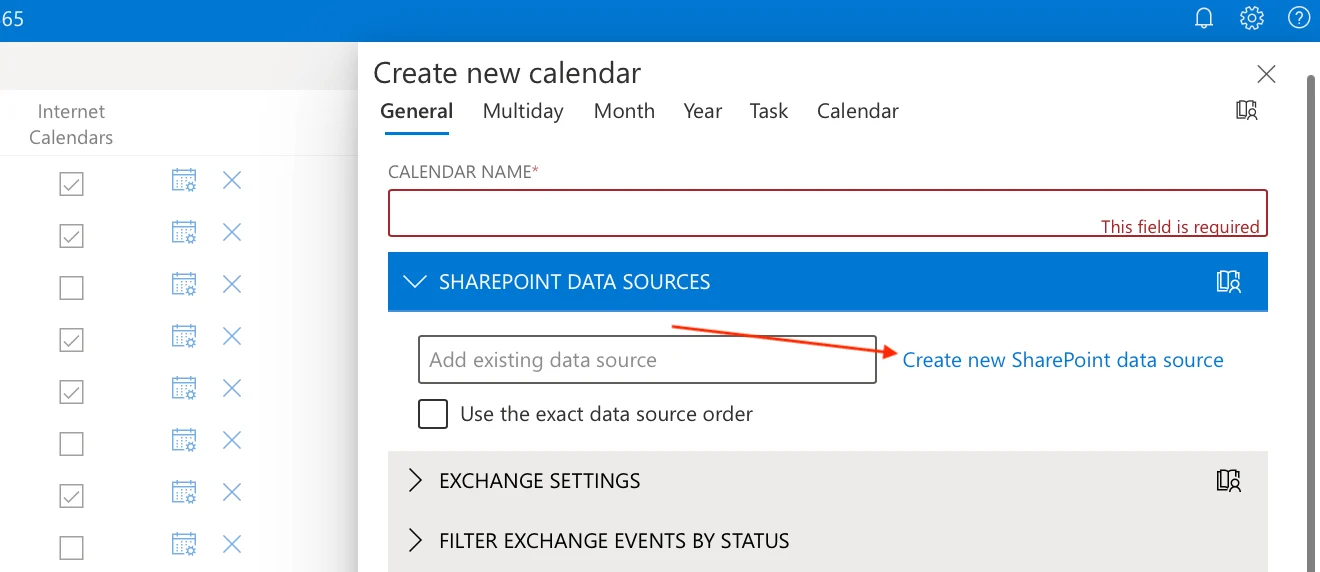
Task: Click the CALENDAR NAME label
Action: click(463, 172)
